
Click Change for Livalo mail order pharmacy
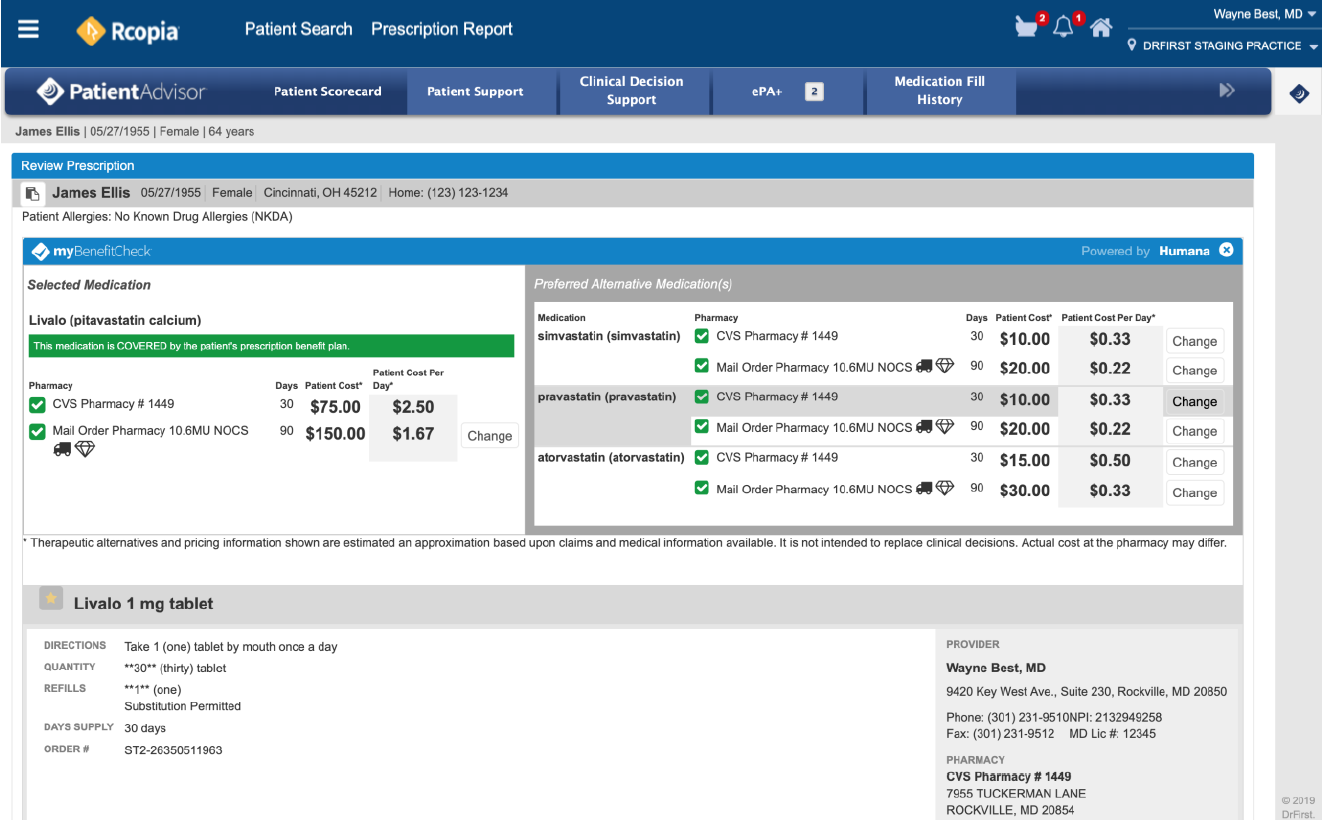click(x=490, y=436)
